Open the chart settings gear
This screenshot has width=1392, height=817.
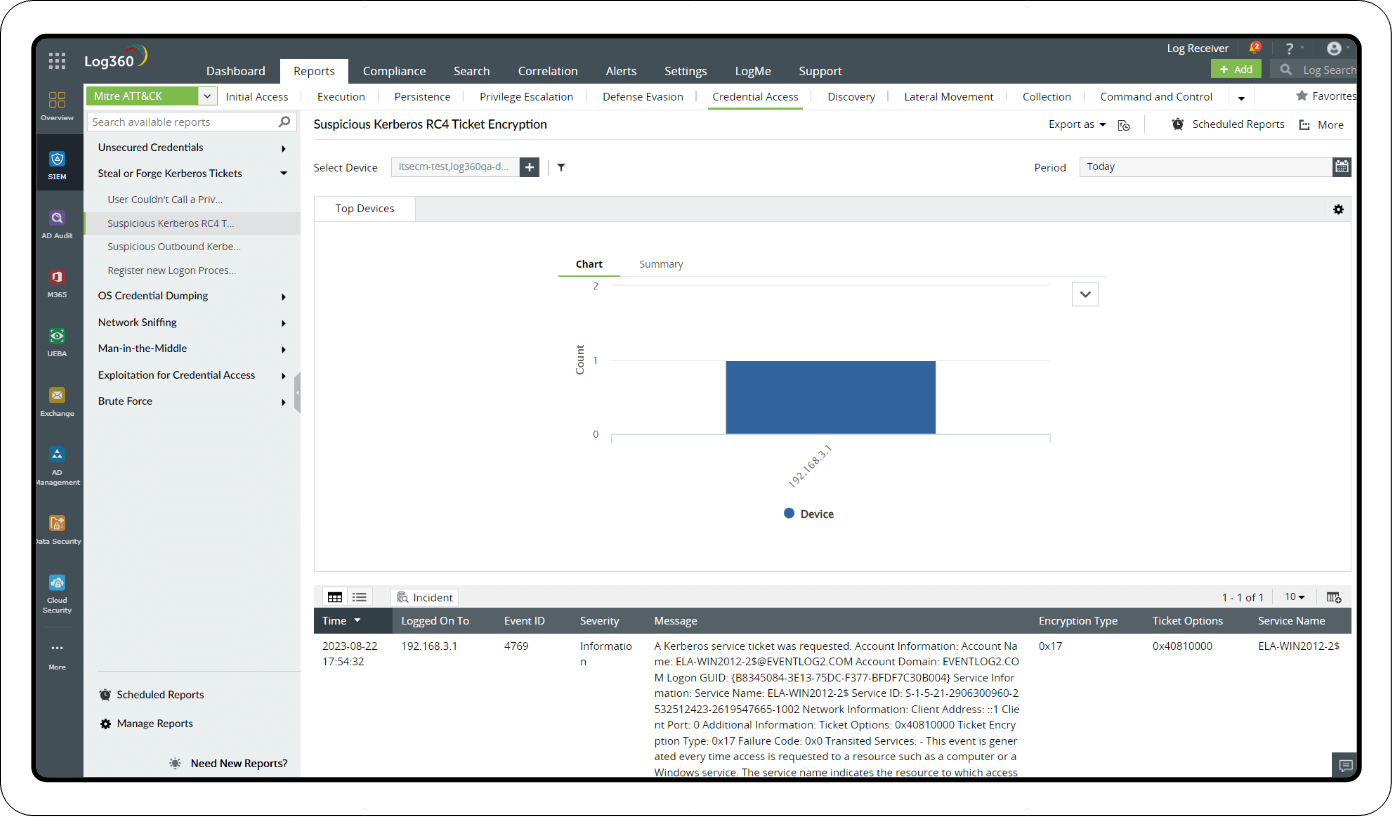coord(1338,209)
